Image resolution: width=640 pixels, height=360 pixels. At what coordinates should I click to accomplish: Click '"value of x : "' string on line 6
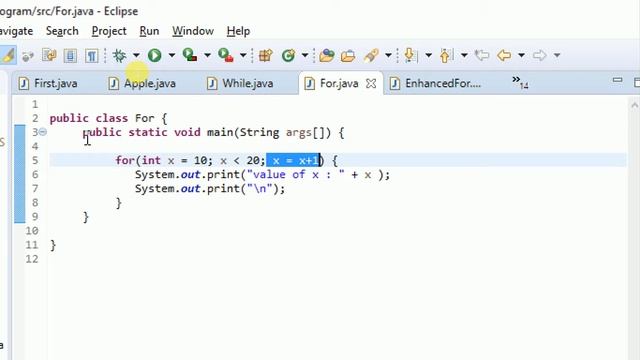coord(296,175)
